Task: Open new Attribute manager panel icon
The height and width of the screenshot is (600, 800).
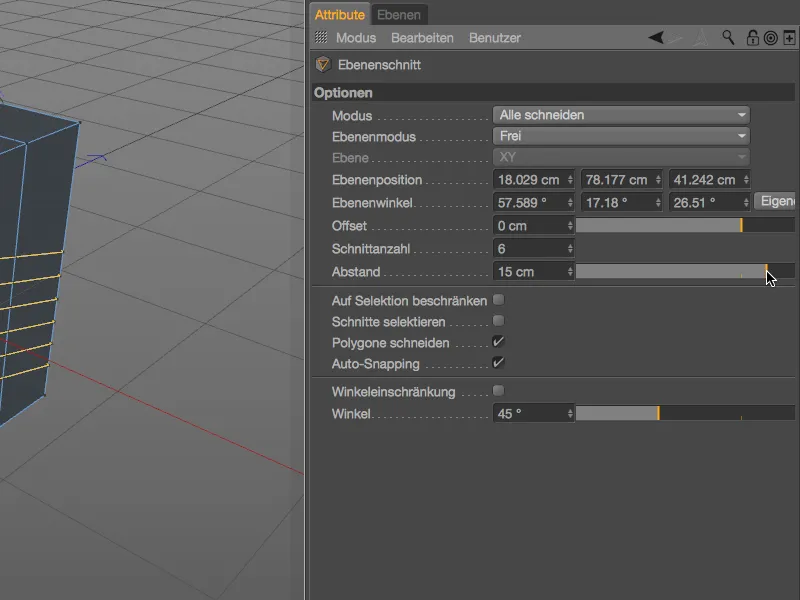Action: click(788, 38)
